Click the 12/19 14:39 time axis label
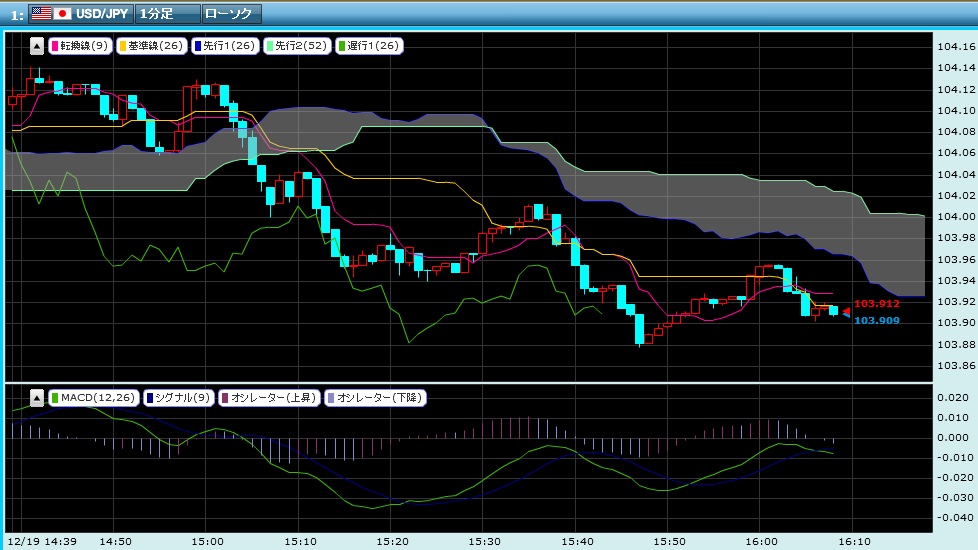The height and width of the screenshot is (550, 978). pyautogui.click(x=42, y=541)
